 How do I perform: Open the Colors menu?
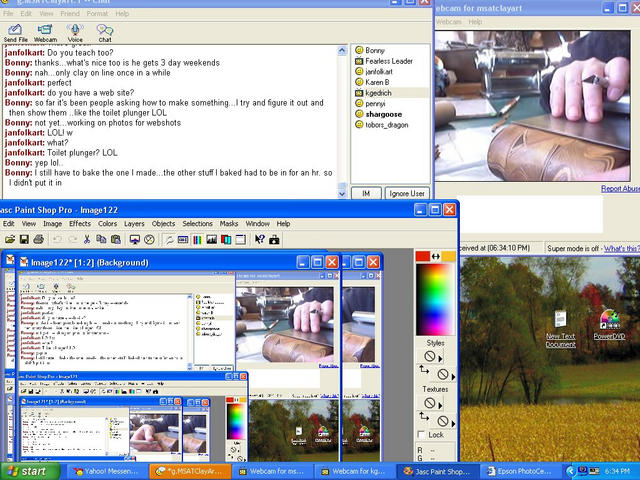pyautogui.click(x=107, y=224)
